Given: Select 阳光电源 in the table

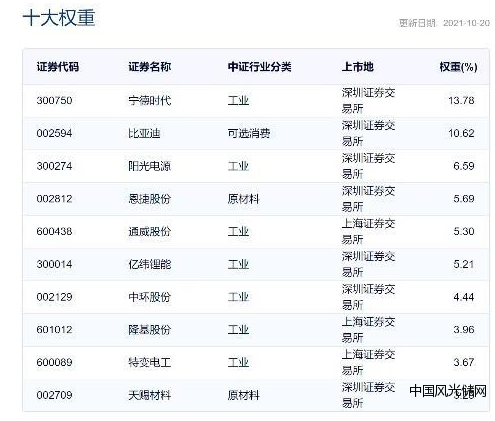Looking at the screenshot, I should 150,166.
